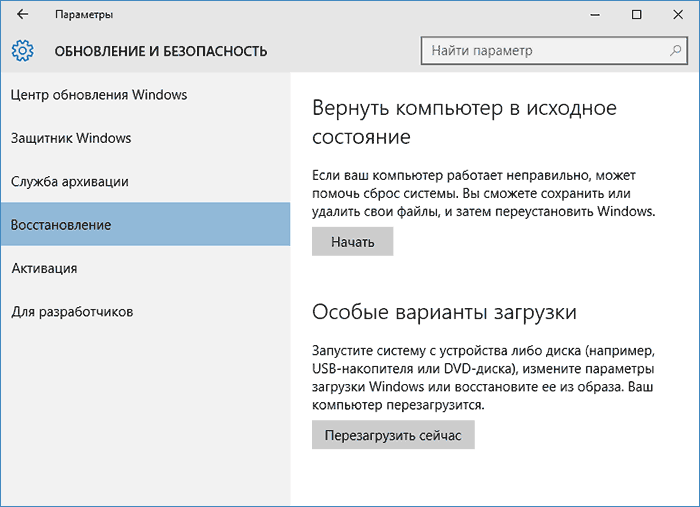Close the Параметры window

(x=679, y=15)
